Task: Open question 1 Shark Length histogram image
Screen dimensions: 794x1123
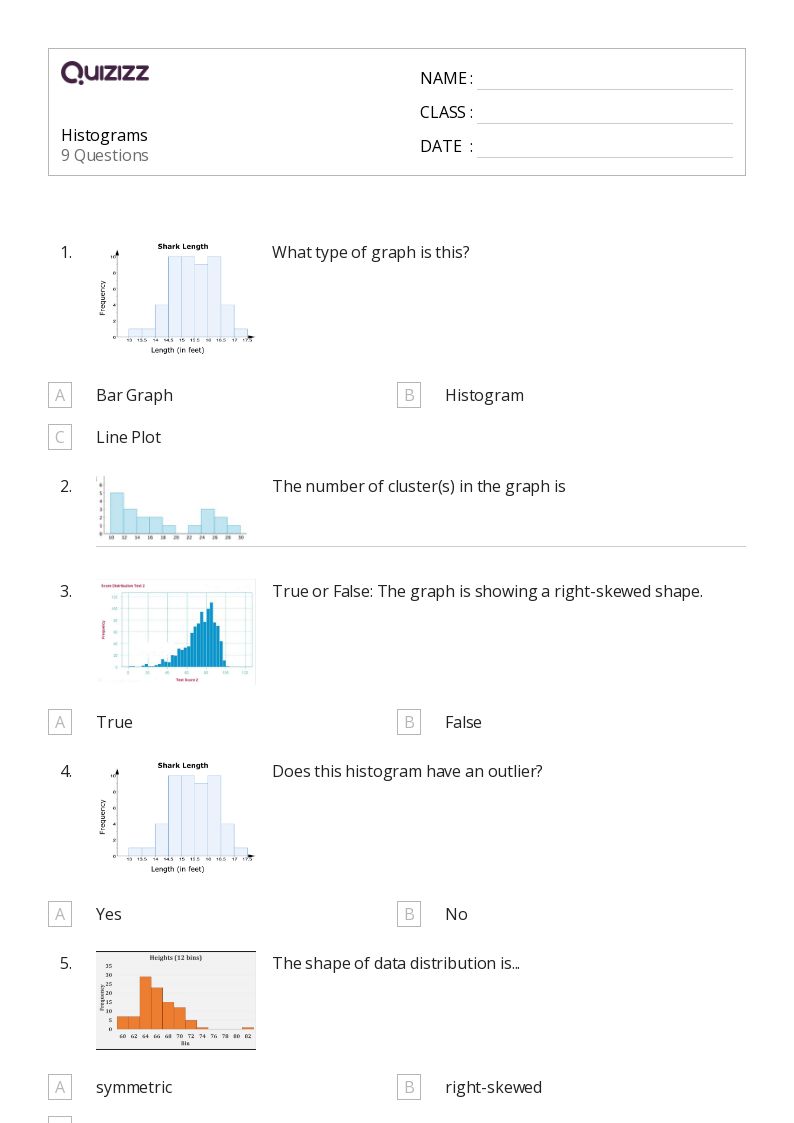Action: click(x=176, y=298)
